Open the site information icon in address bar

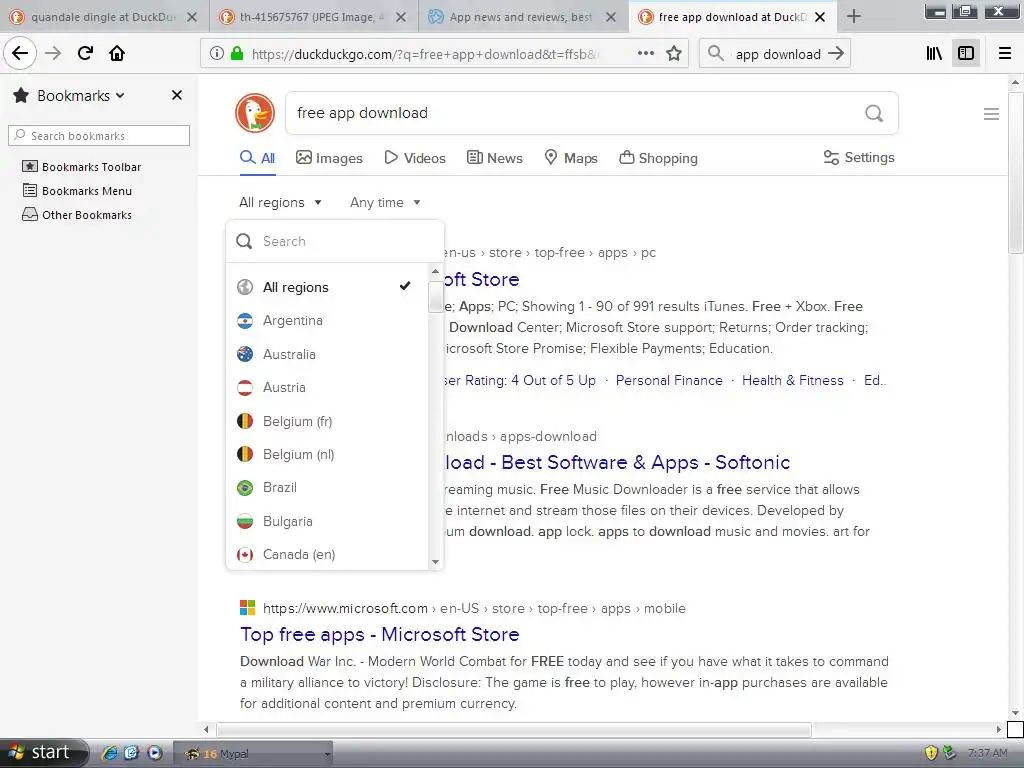click(217, 54)
